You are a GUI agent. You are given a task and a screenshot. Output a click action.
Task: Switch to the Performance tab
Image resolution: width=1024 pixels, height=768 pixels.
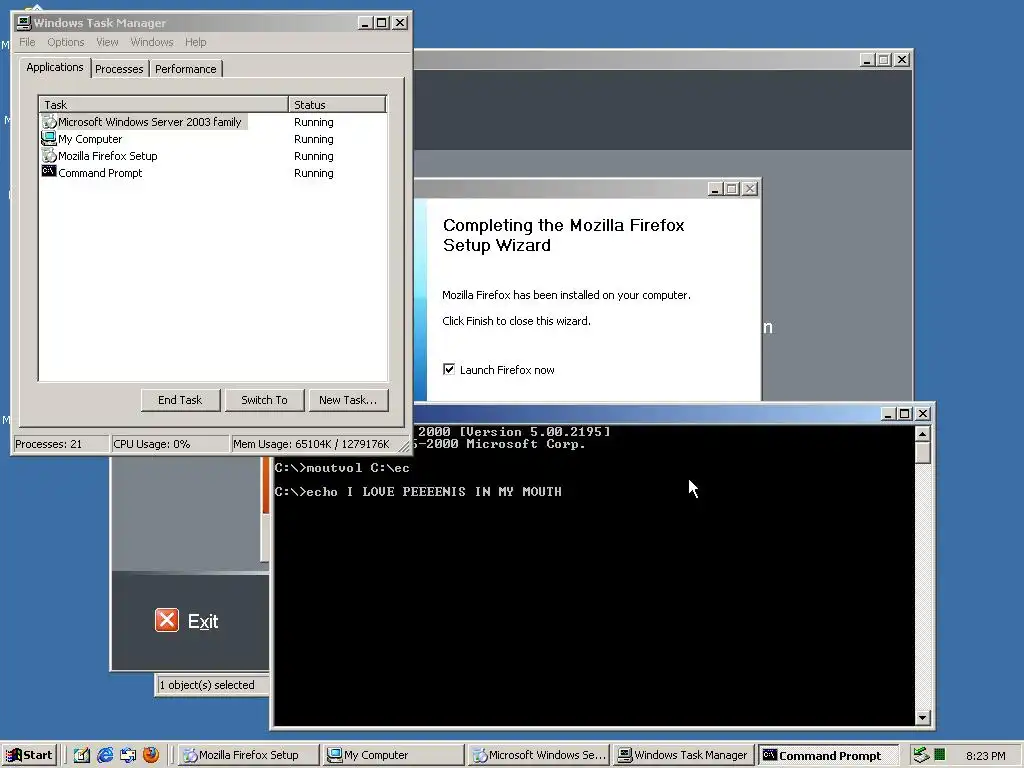point(185,69)
